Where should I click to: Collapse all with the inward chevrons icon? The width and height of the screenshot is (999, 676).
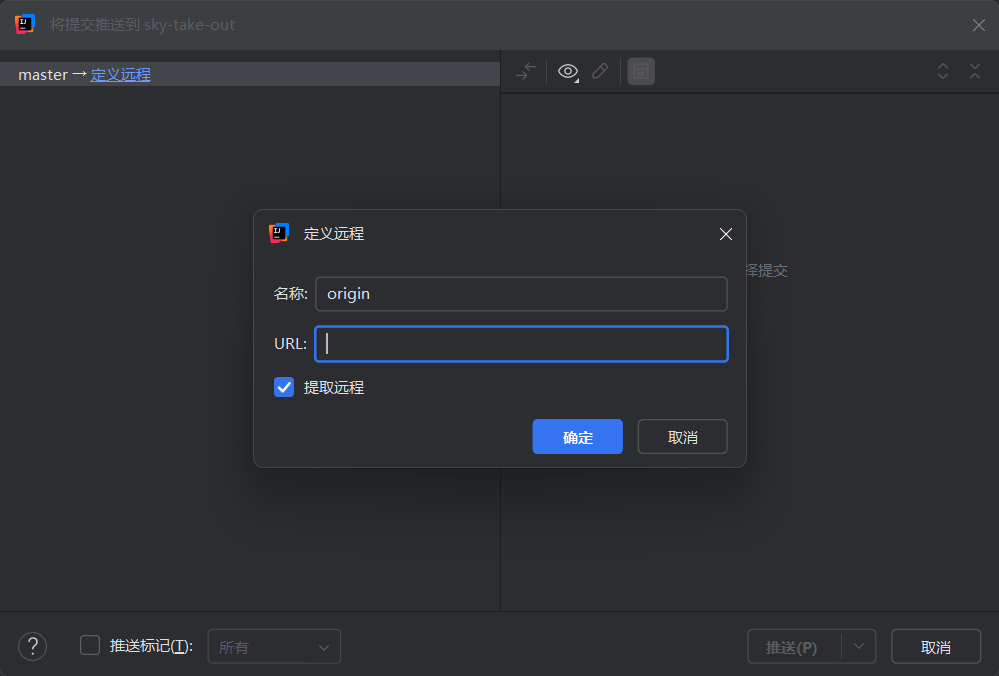pyautogui.click(x=975, y=71)
